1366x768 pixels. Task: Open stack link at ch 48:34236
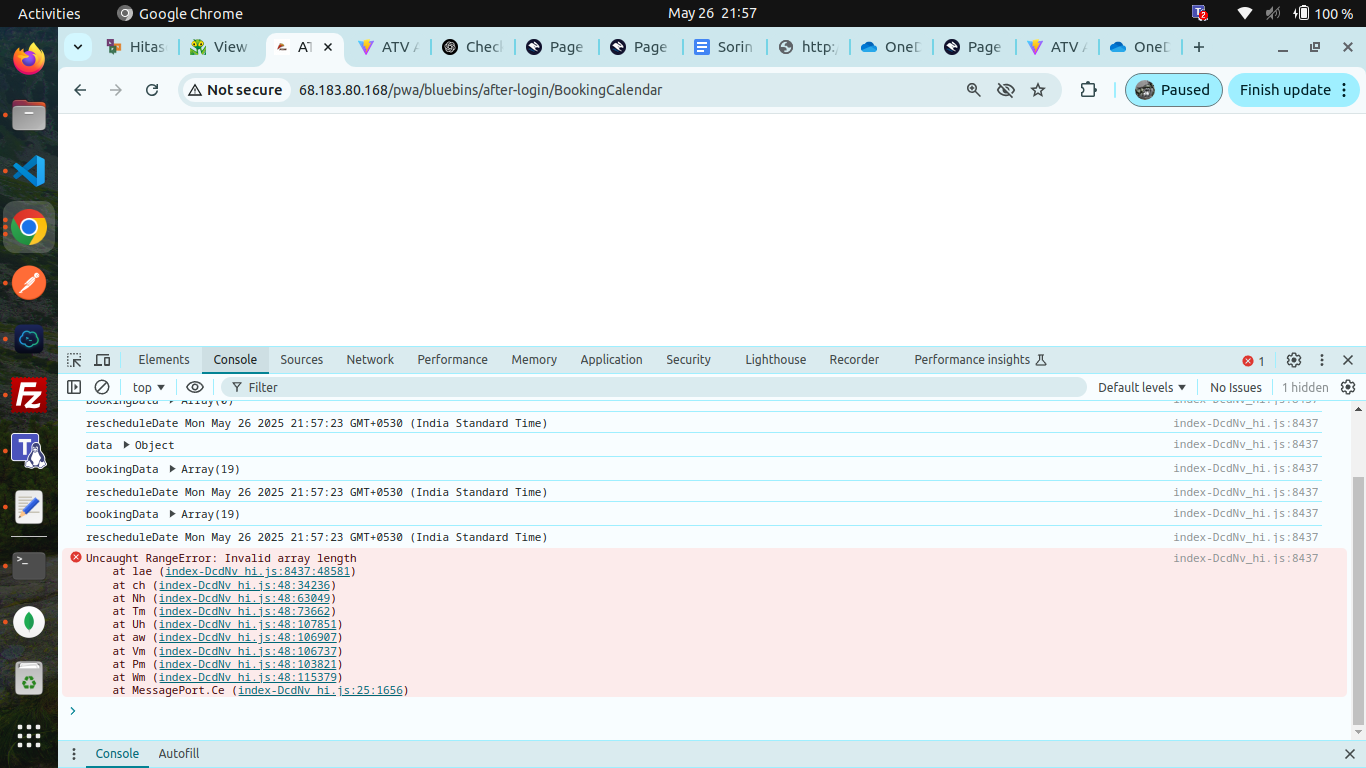point(245,585)
